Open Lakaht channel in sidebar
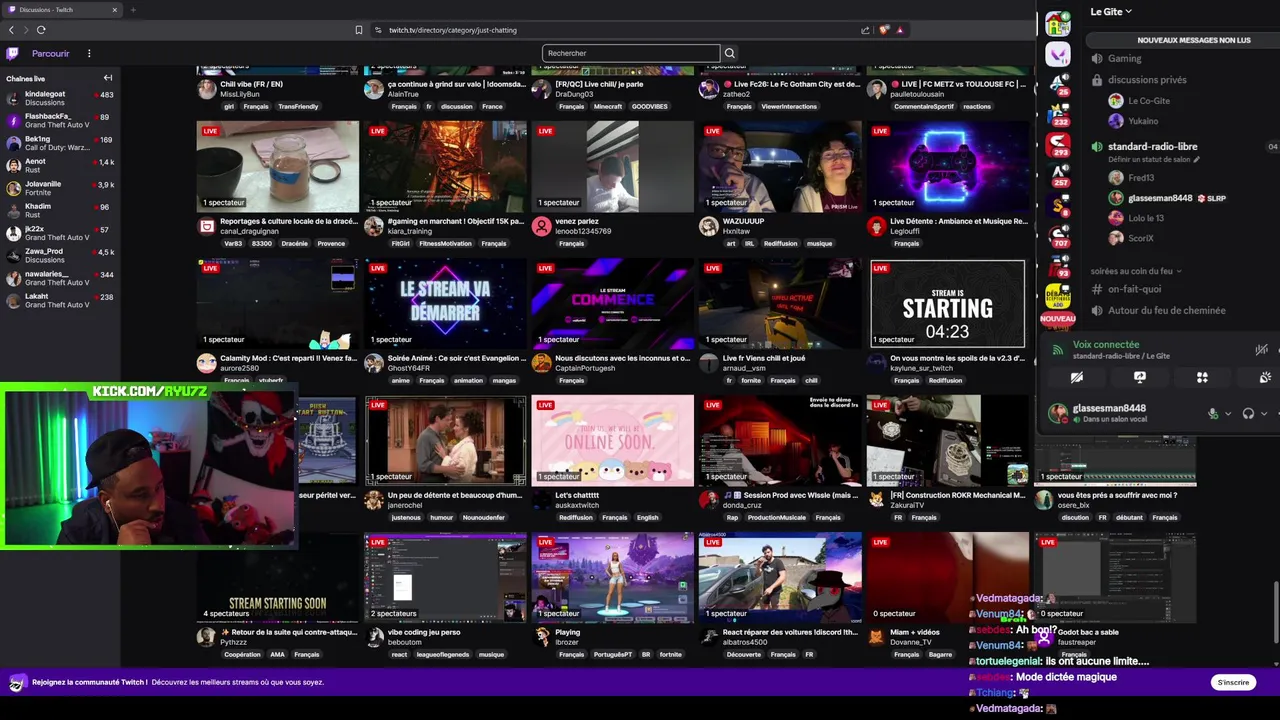The height and width of the screenshot is (720, 1280). coord(60,300)
